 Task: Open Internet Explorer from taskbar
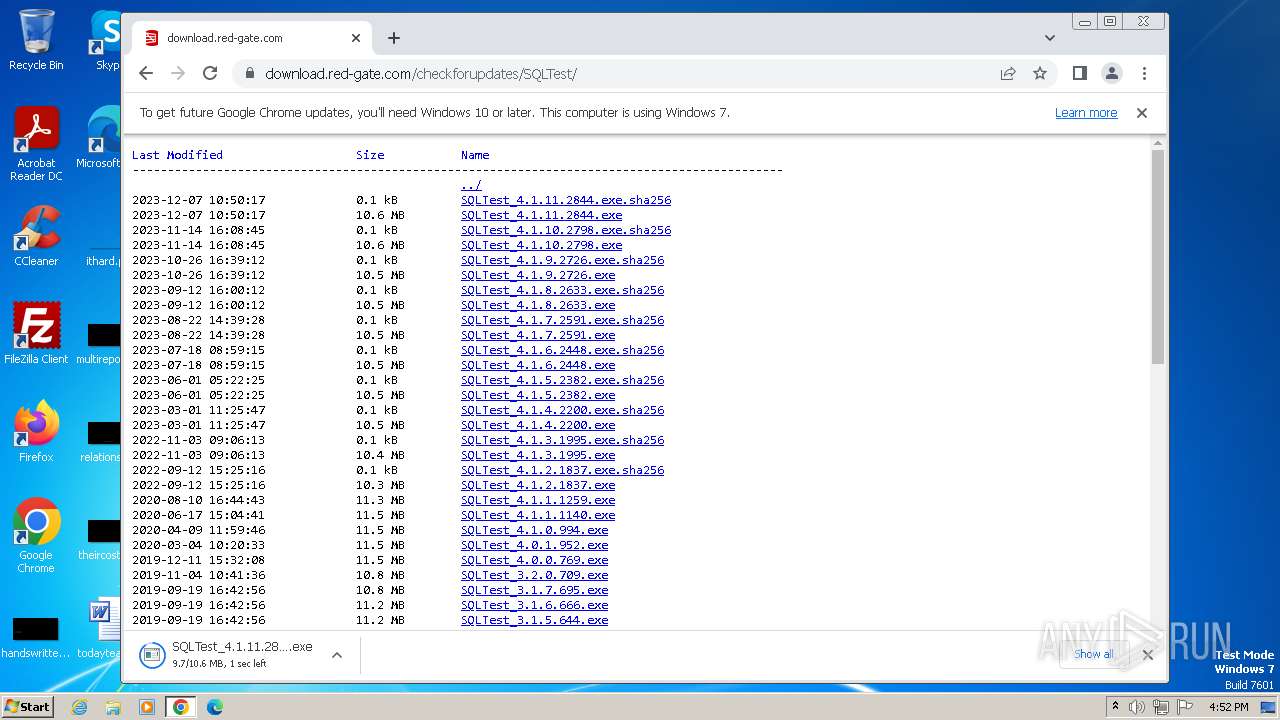click(x=79, y=707)
